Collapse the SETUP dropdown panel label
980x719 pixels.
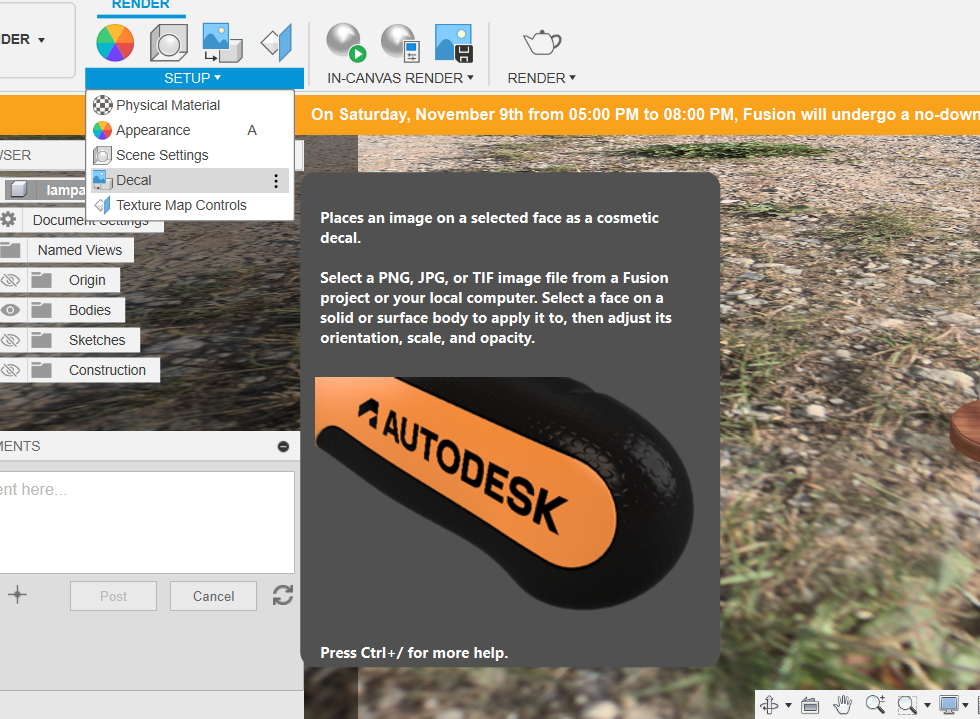tap(192, 78)
